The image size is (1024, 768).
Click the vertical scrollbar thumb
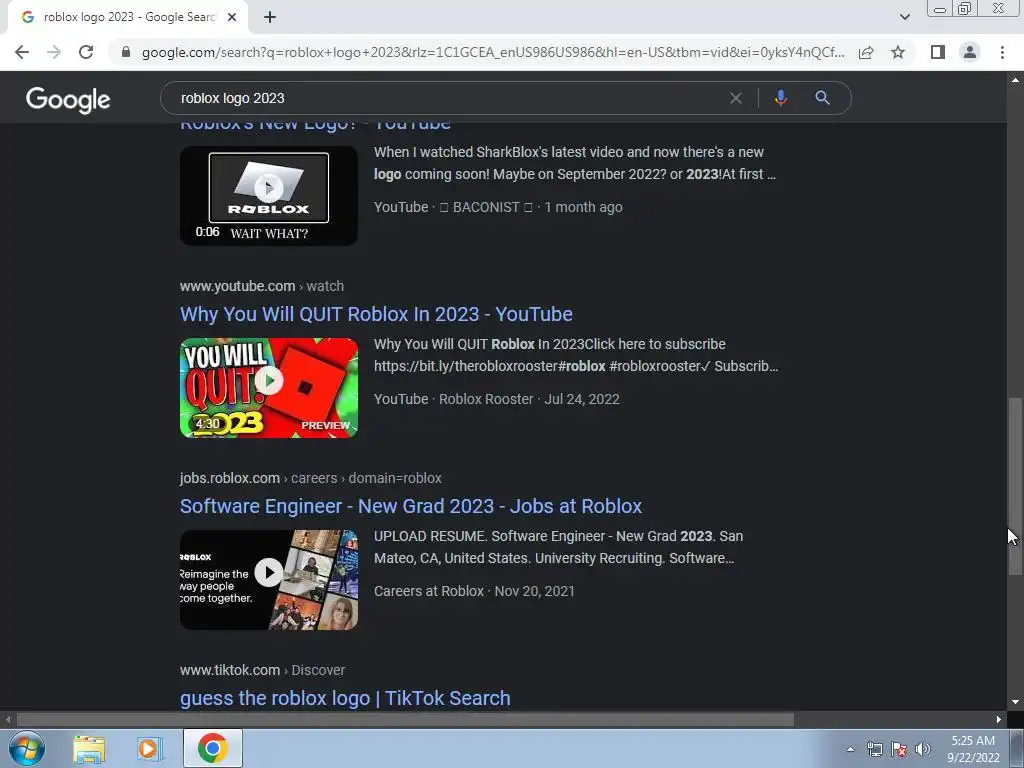point(1015,487)
